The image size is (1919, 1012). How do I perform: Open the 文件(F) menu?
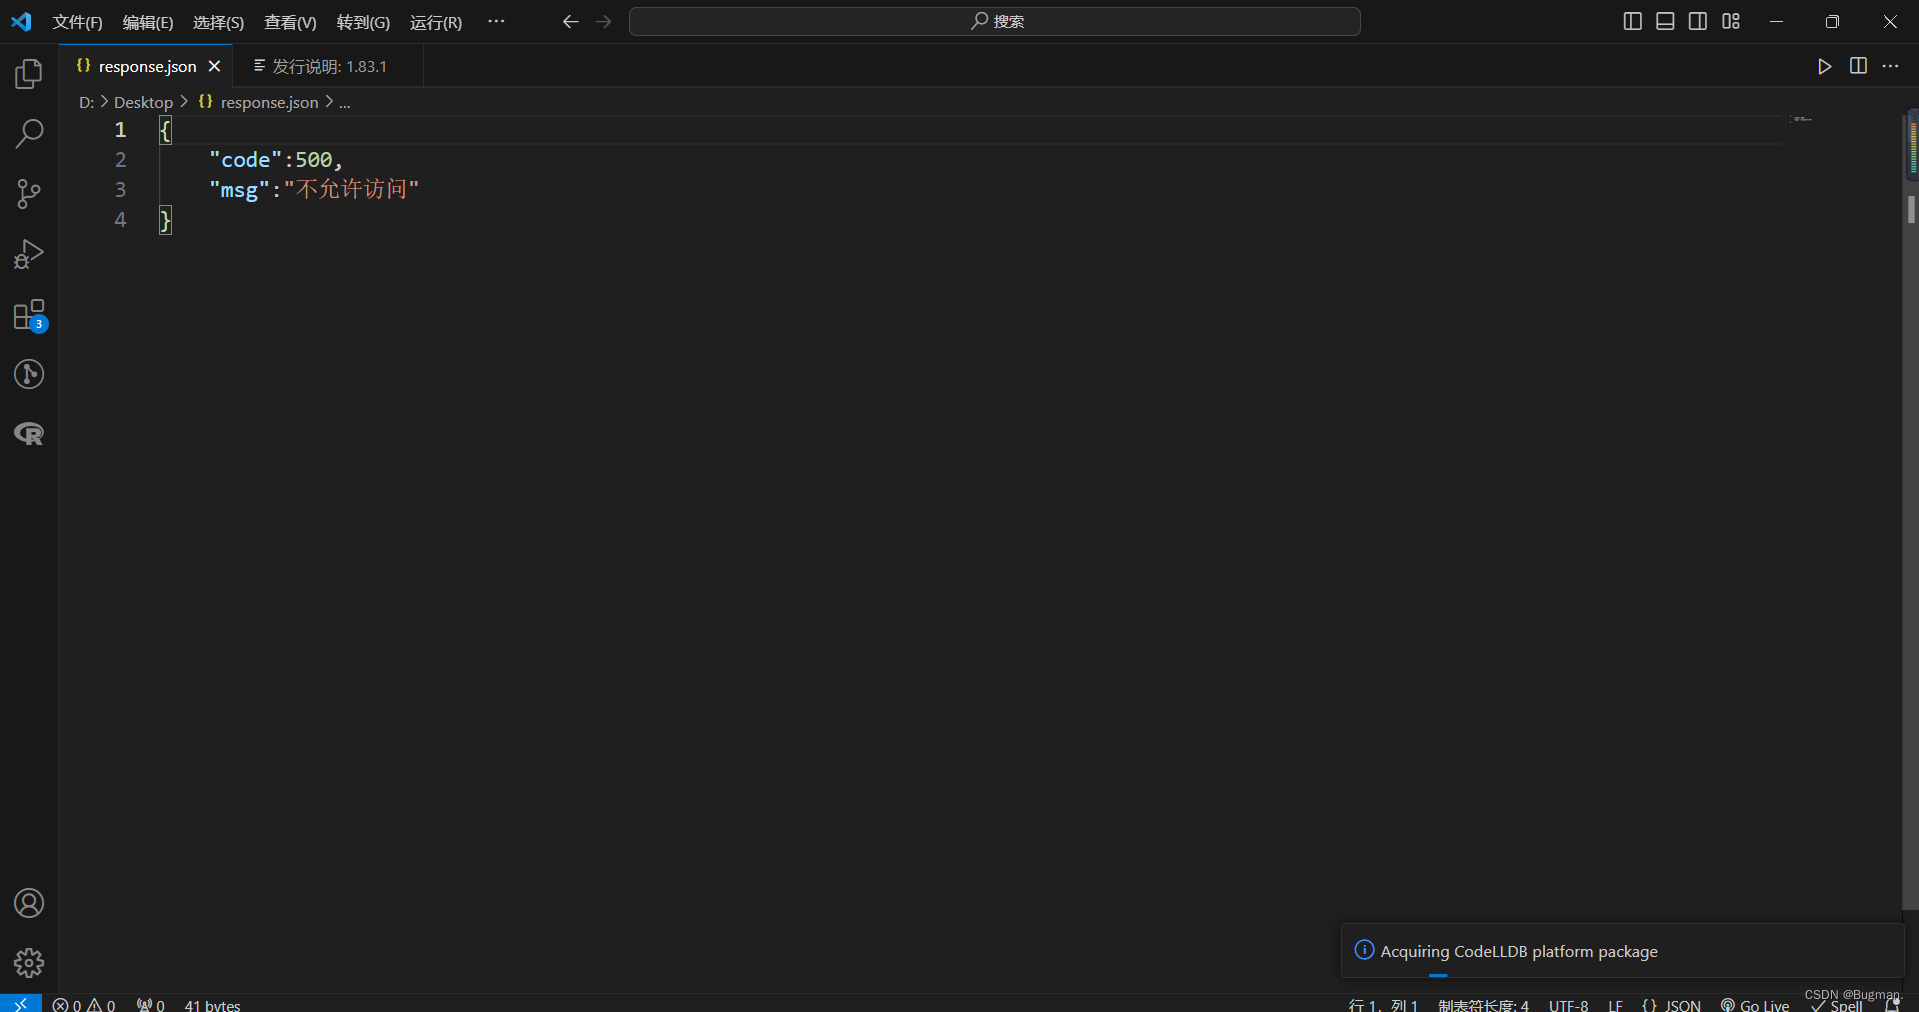(x=77, y=22)
